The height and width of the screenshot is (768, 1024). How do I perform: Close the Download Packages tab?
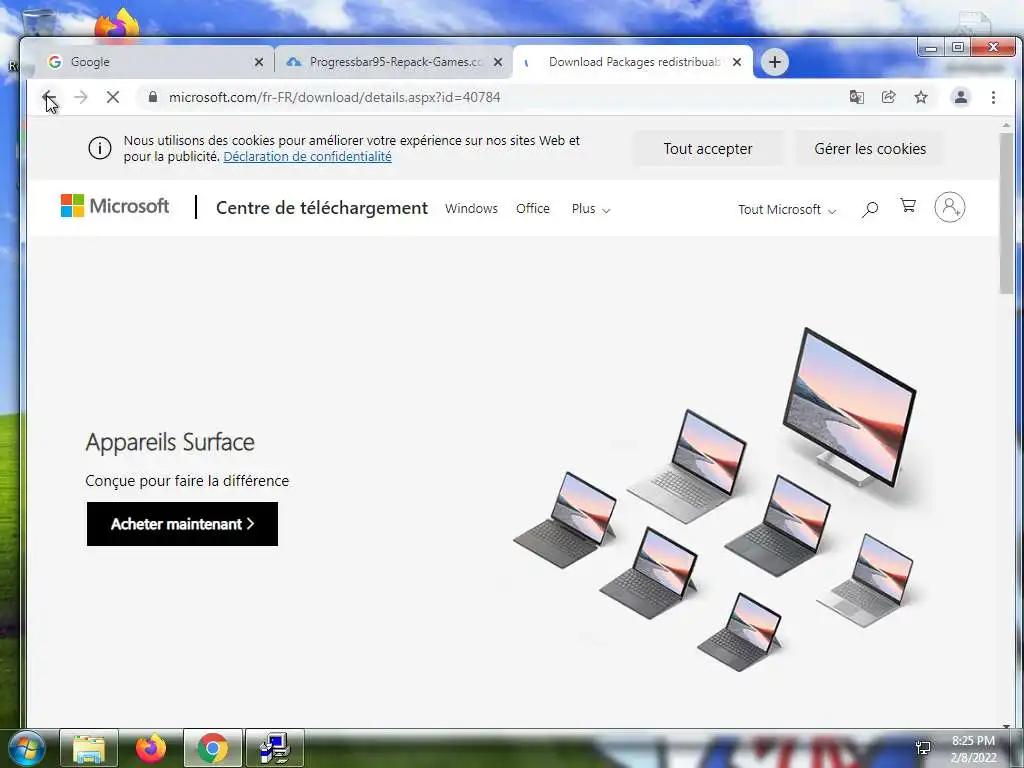pyautogui.click(x=737, y=62)
